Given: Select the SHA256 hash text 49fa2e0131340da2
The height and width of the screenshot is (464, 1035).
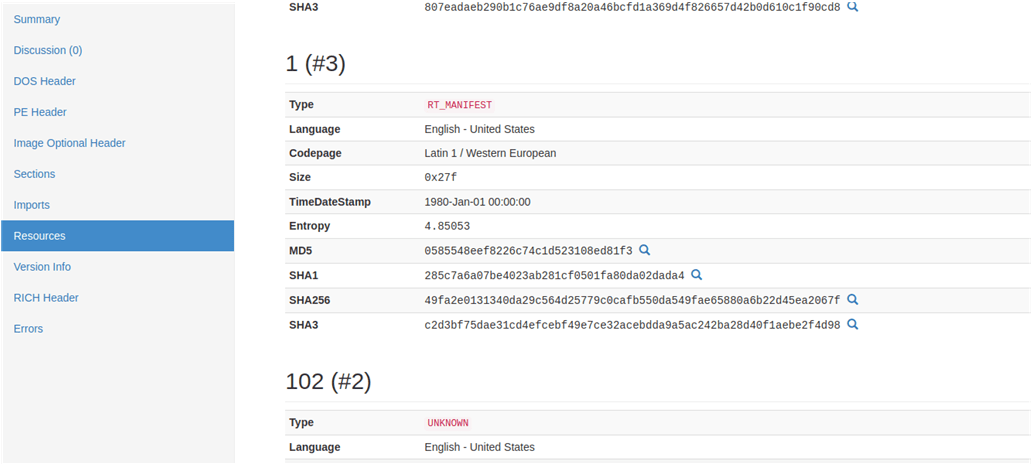Looking at the screenshot, I should pyautogui.click(x=632, y=300).
